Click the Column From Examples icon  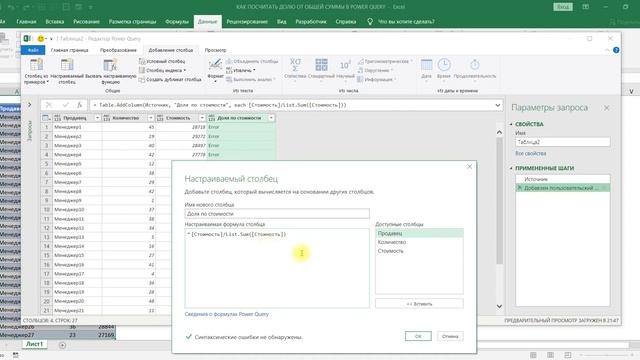click(36, 65)
